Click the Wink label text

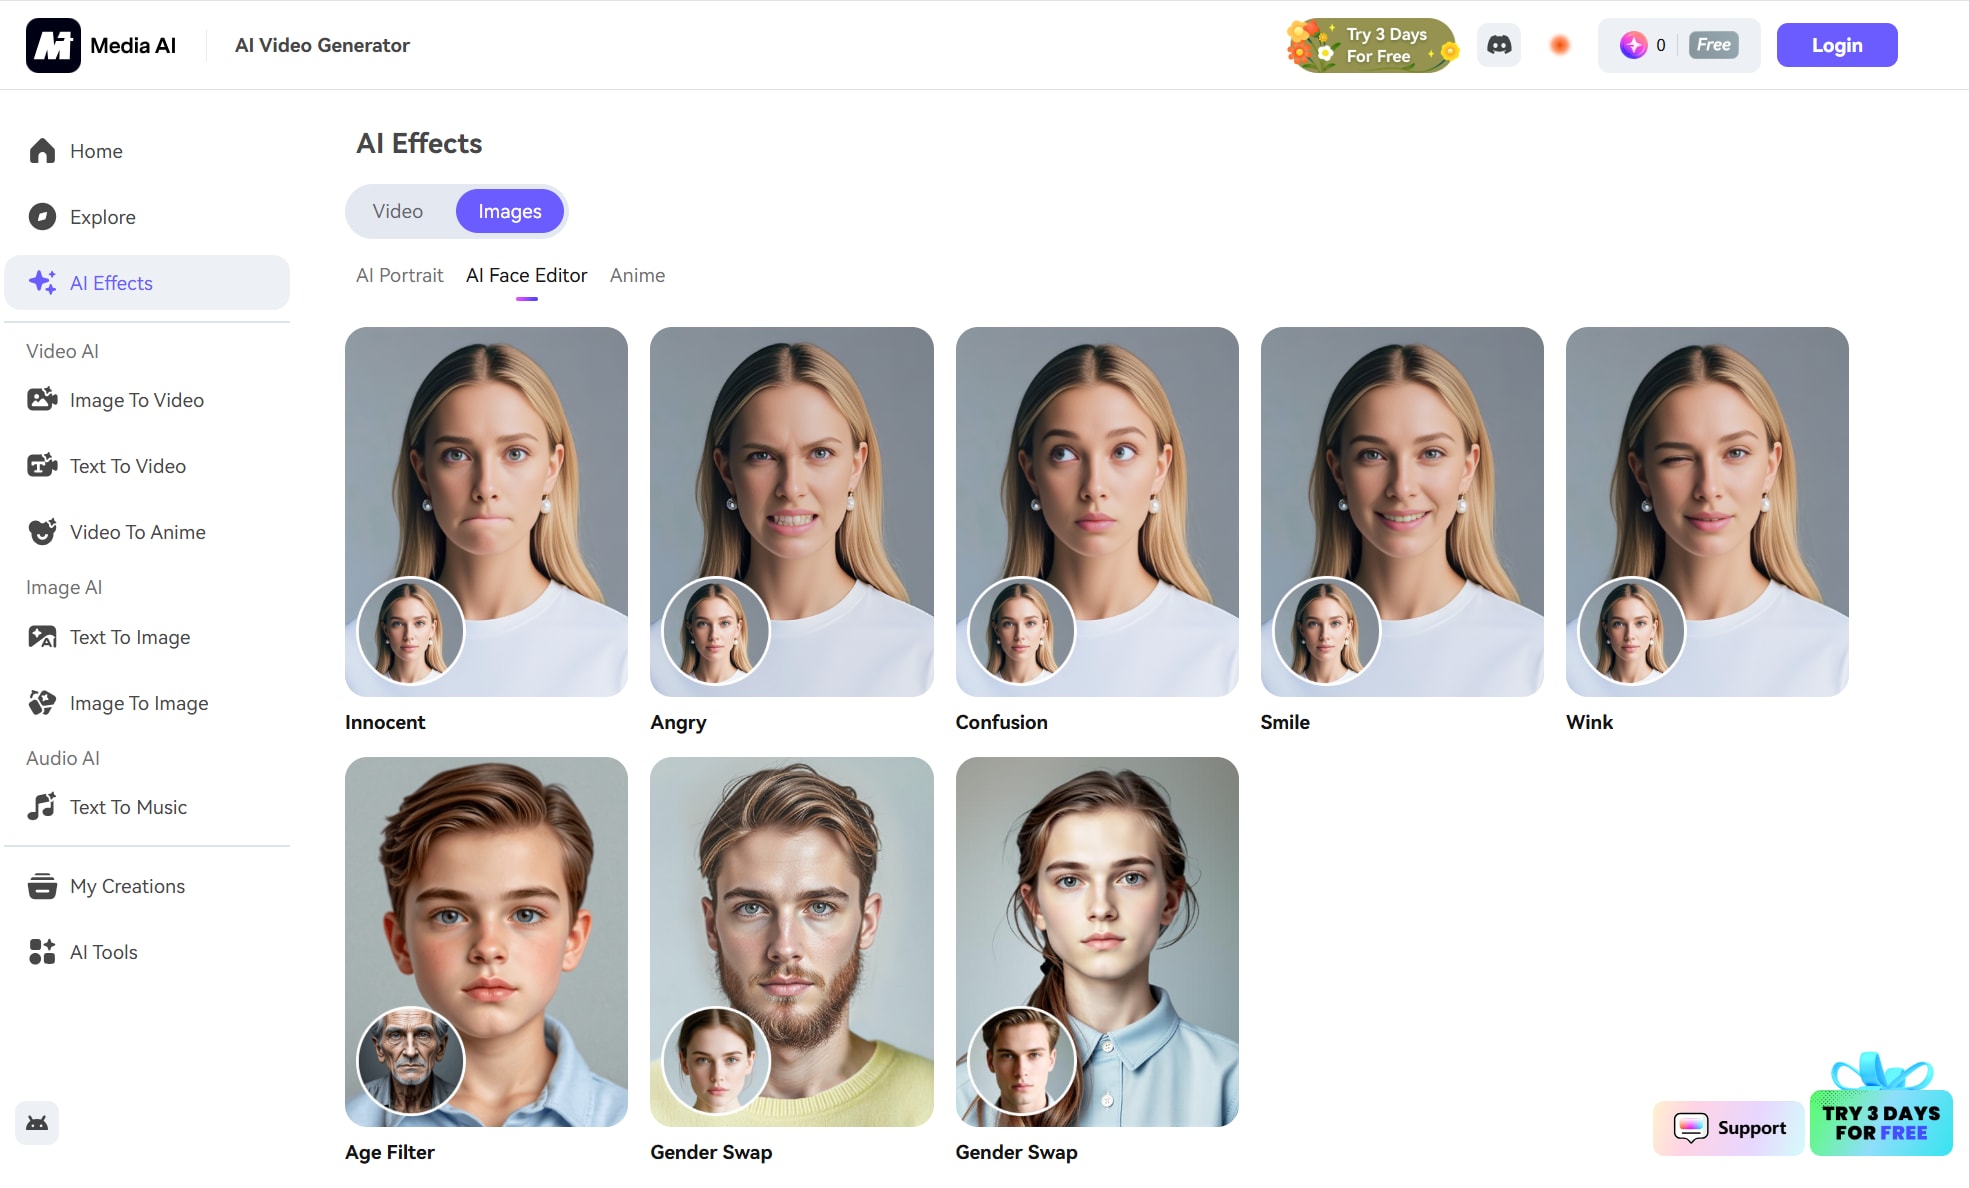(x=1589, y=722)
